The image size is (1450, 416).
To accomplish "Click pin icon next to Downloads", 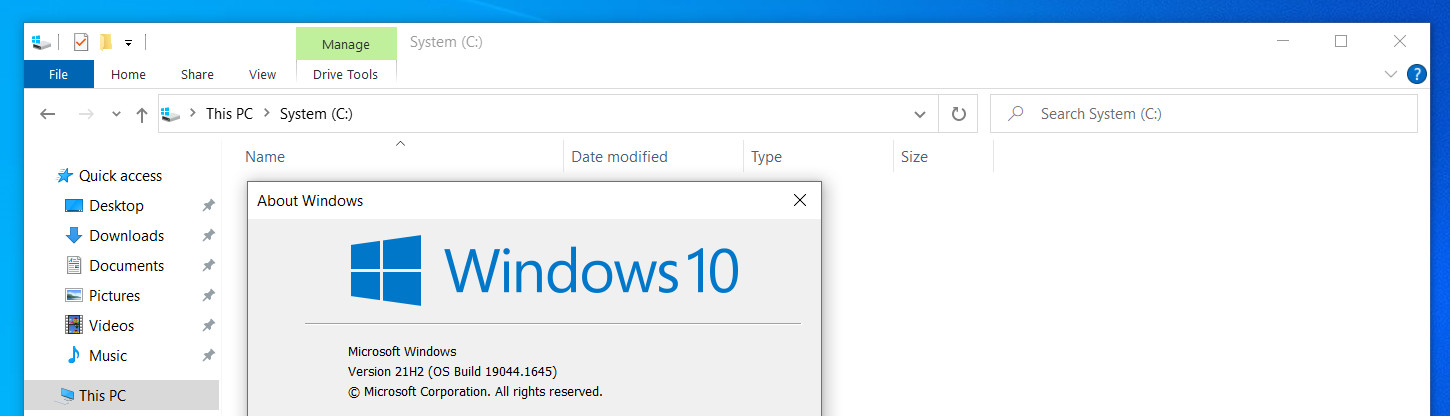I will click(208, 236).
